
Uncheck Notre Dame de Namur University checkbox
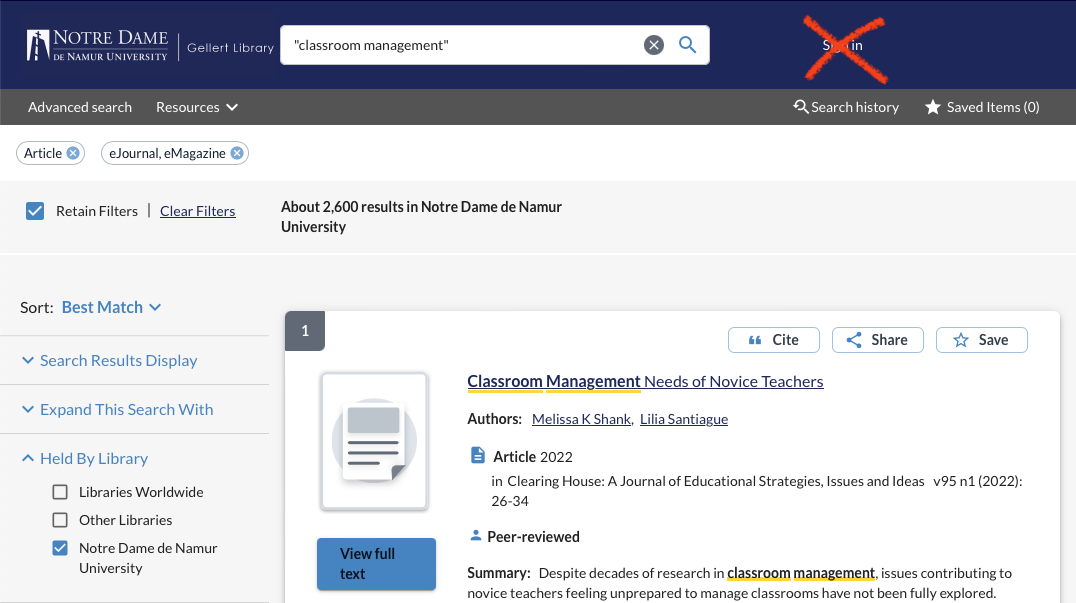(x=60, y=548)
